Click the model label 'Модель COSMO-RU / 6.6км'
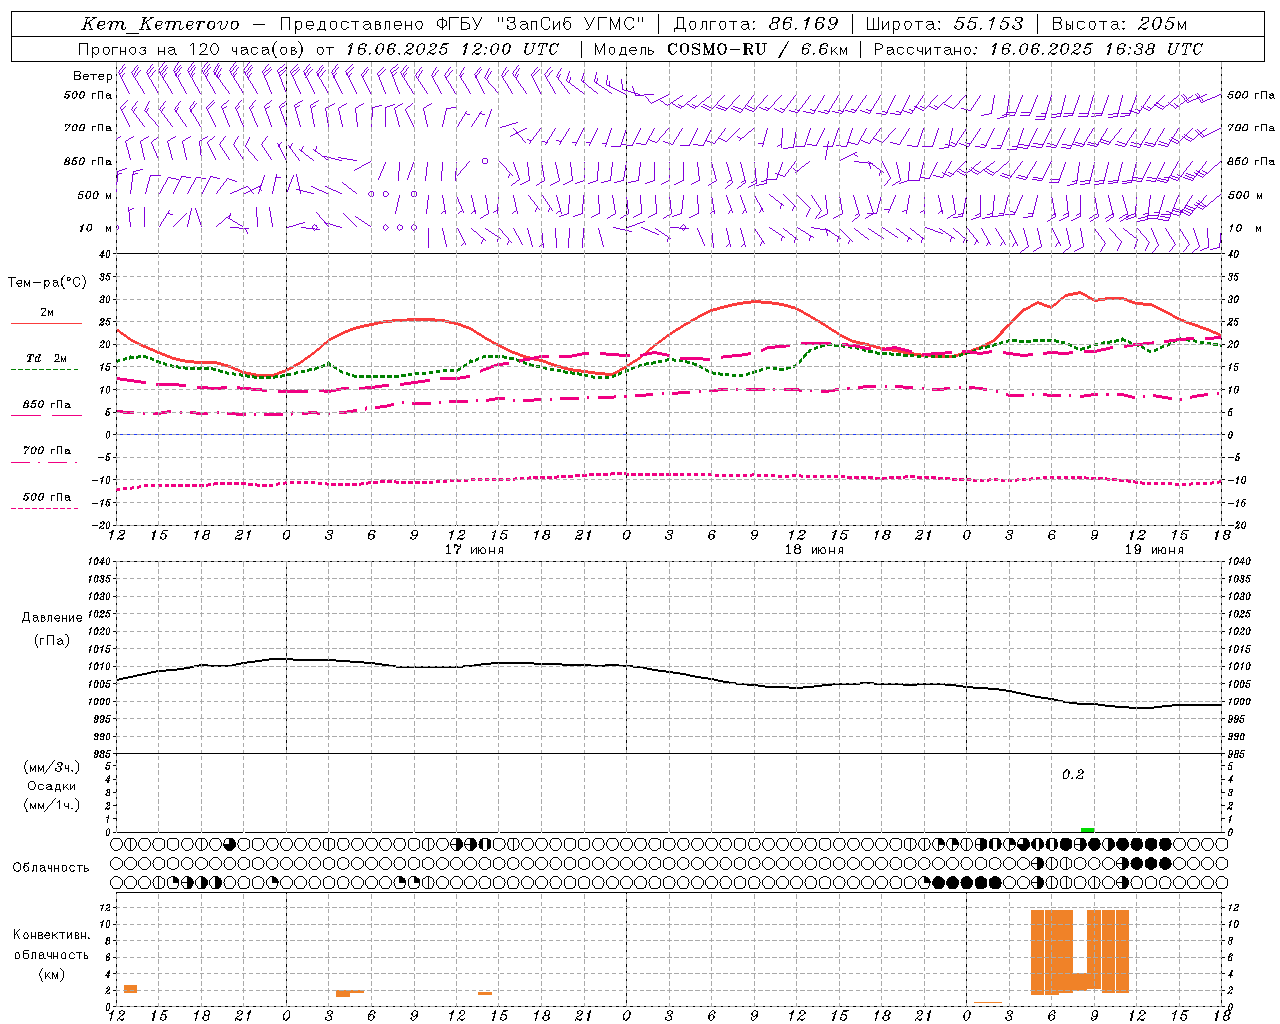The height and width of the screenshot is (1024, 1280). pos(720,49)
